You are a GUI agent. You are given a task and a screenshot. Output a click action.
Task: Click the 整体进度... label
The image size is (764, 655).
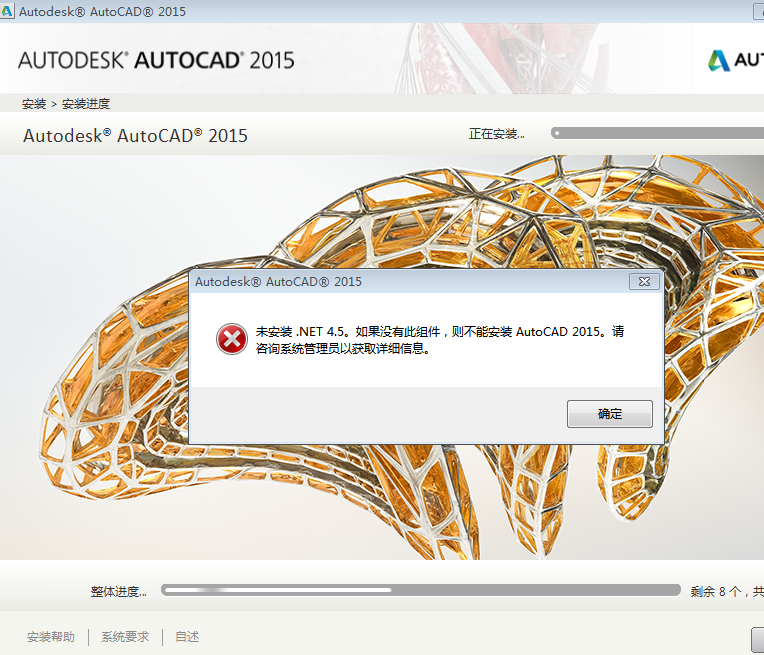click(118, 592)
